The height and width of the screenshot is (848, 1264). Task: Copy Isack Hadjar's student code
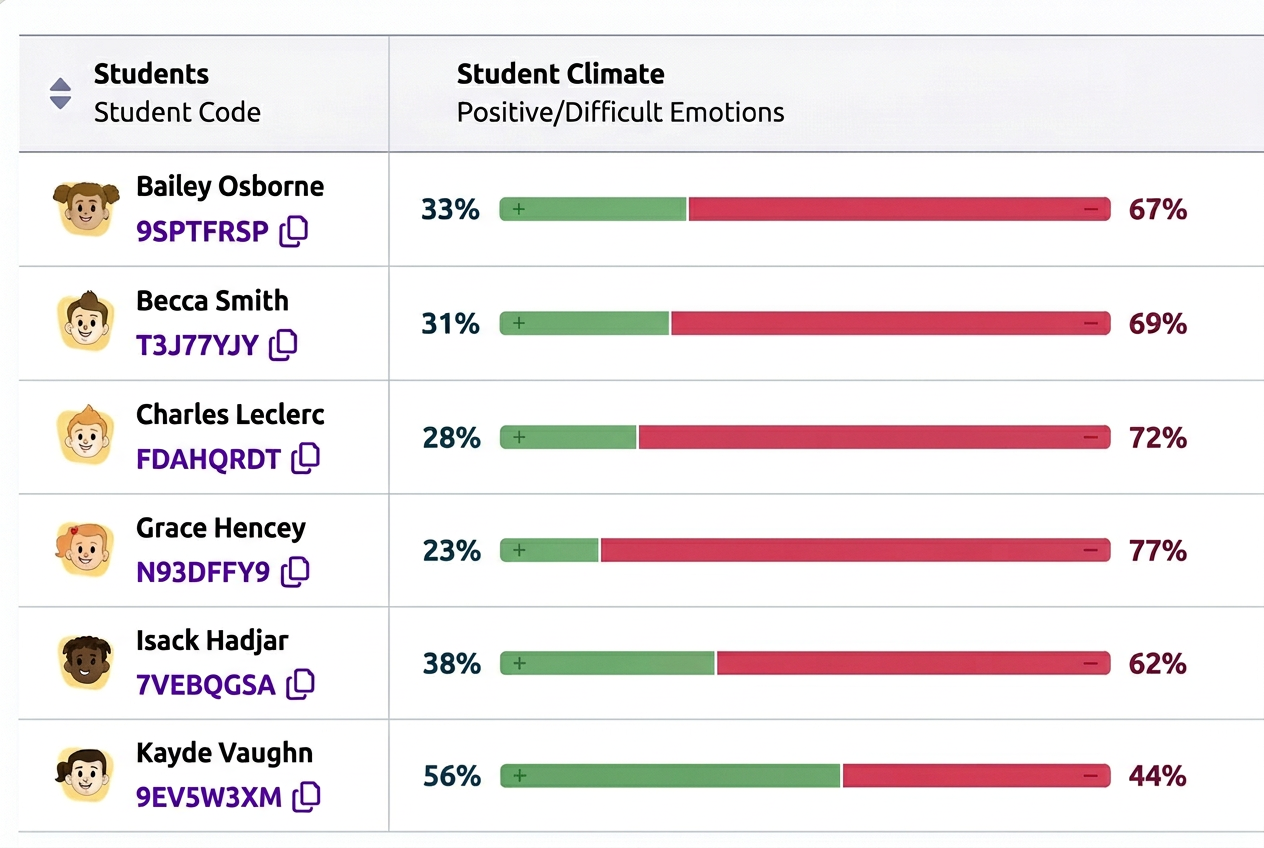[x=300, y=684]
